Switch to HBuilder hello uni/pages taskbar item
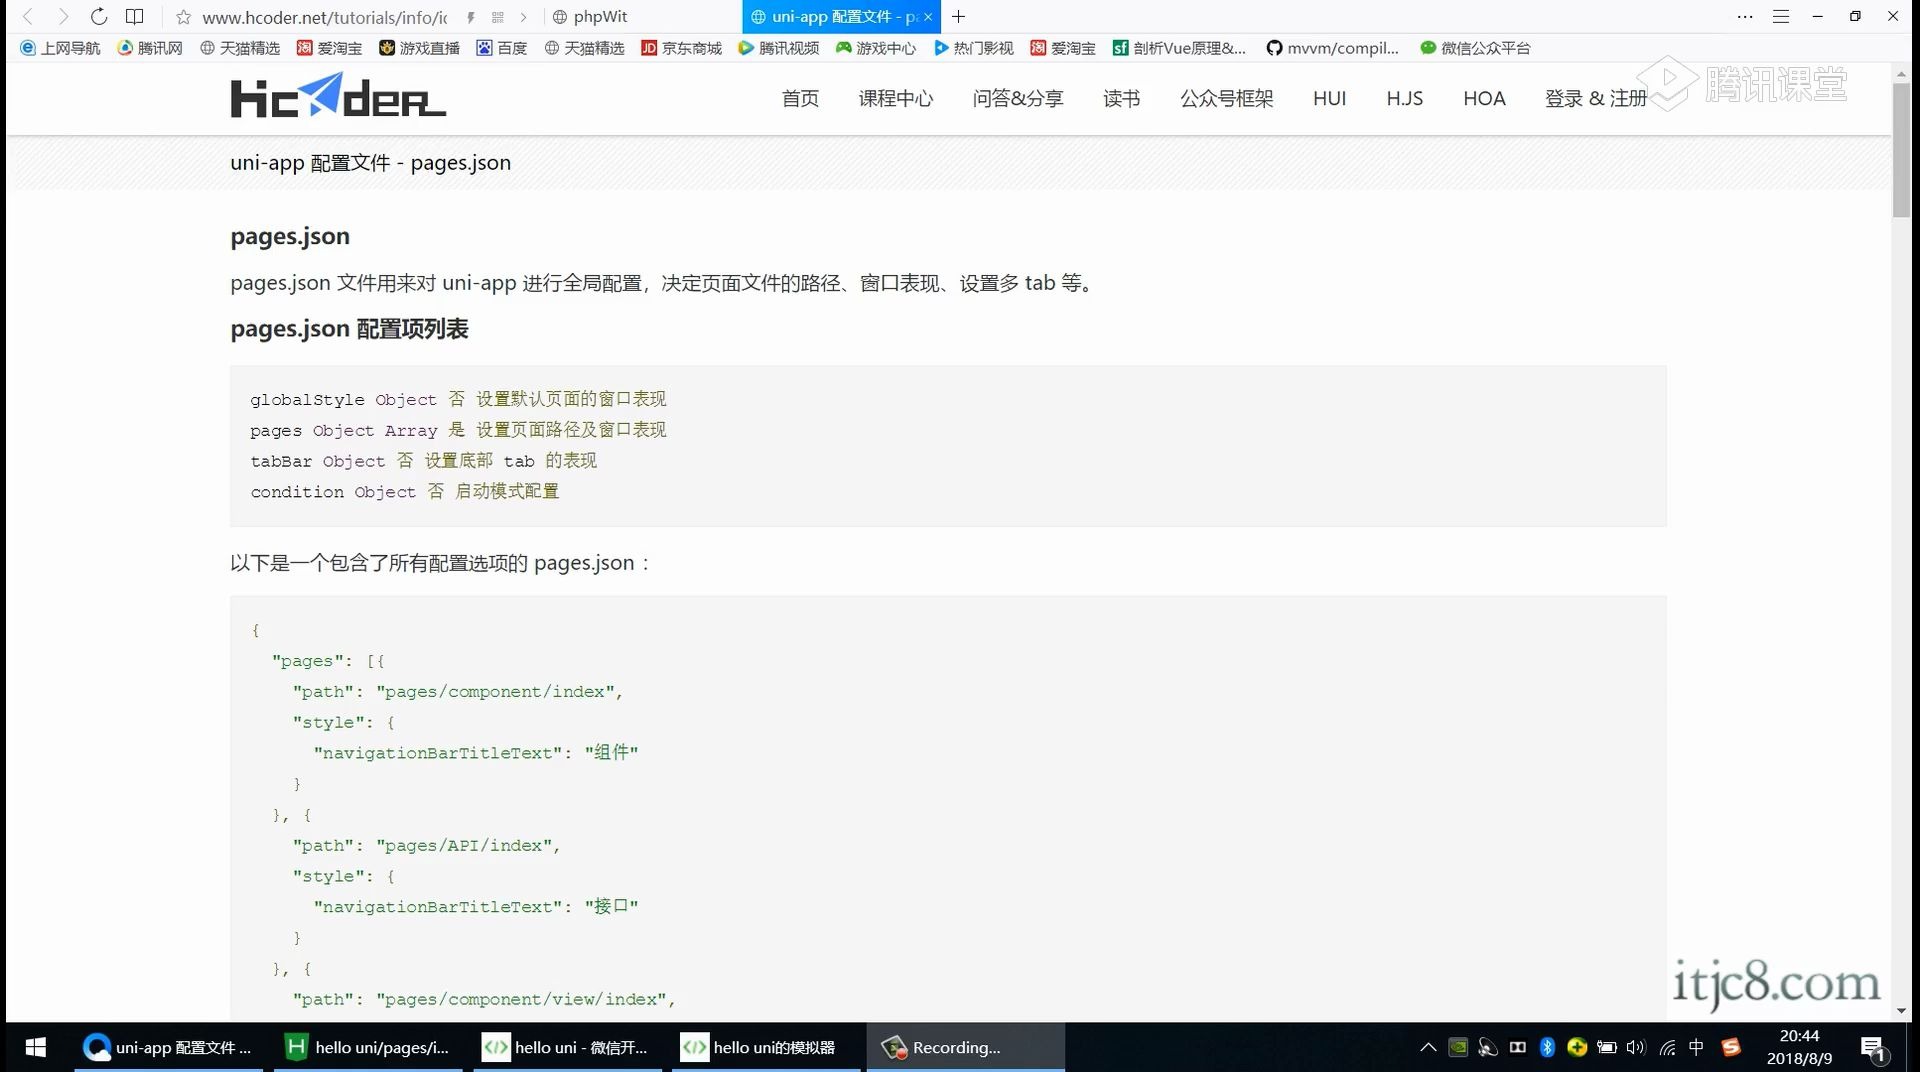1920x1072 pixels. tap(368, 1047)
